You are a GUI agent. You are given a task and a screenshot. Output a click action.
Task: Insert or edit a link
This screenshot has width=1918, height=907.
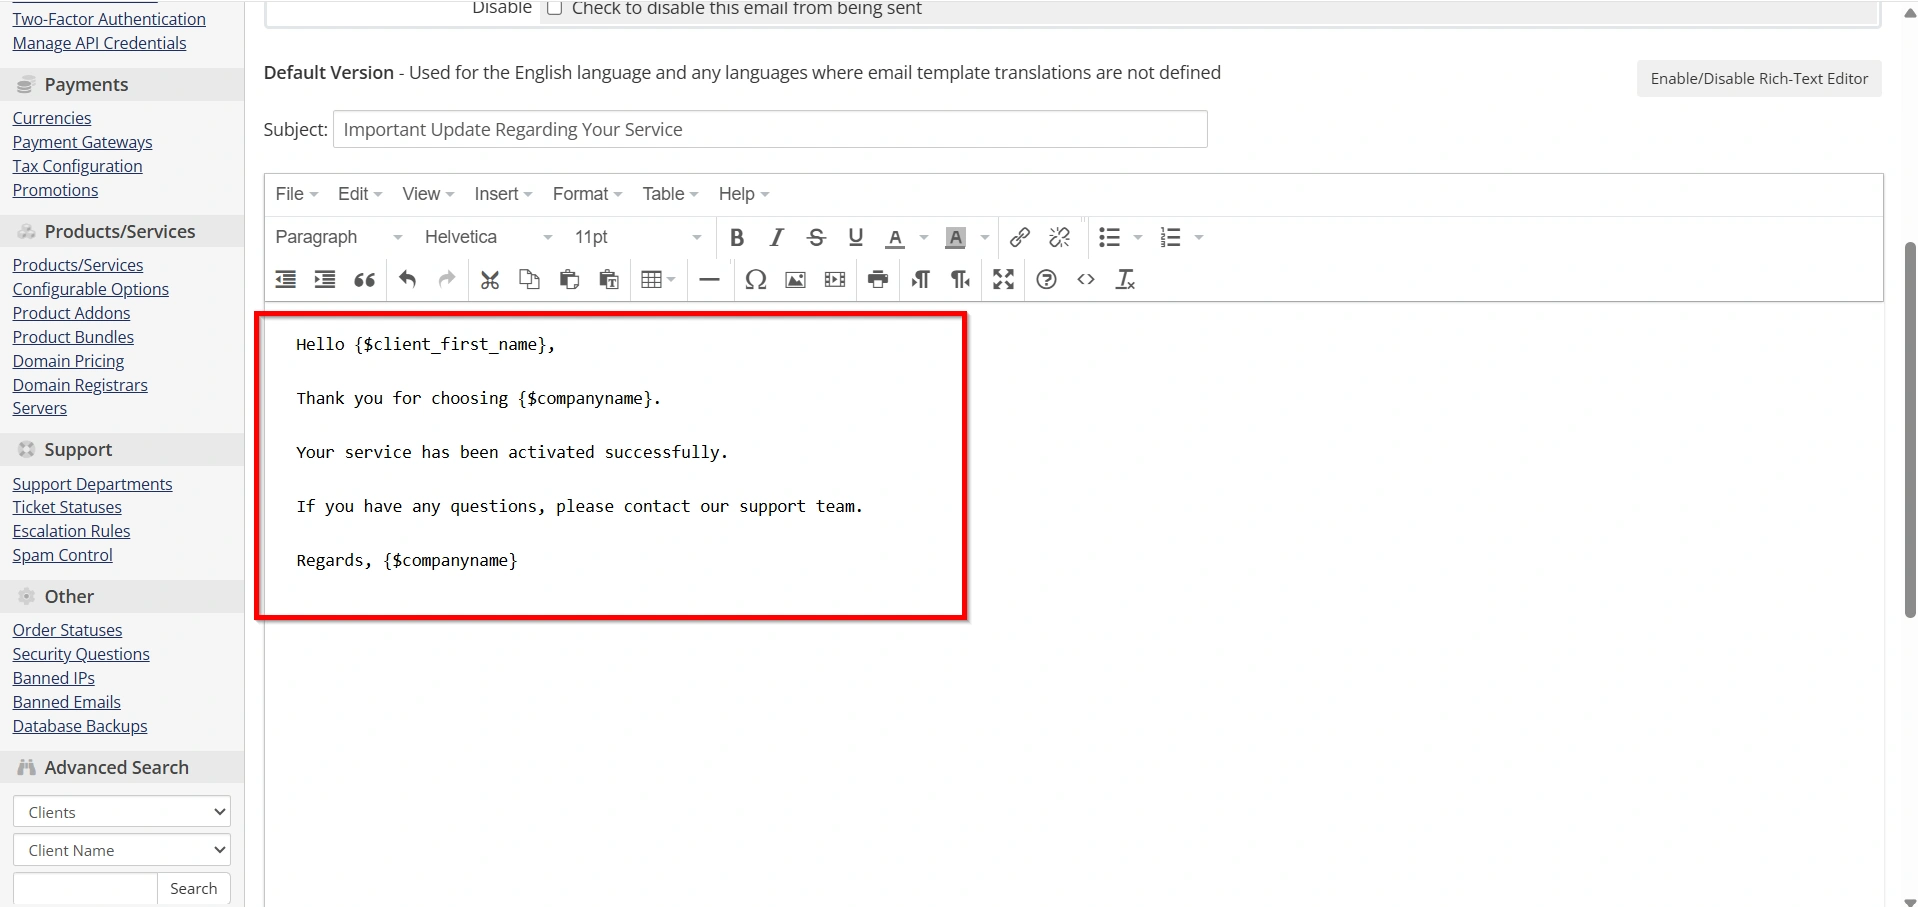coord(1020,237)
